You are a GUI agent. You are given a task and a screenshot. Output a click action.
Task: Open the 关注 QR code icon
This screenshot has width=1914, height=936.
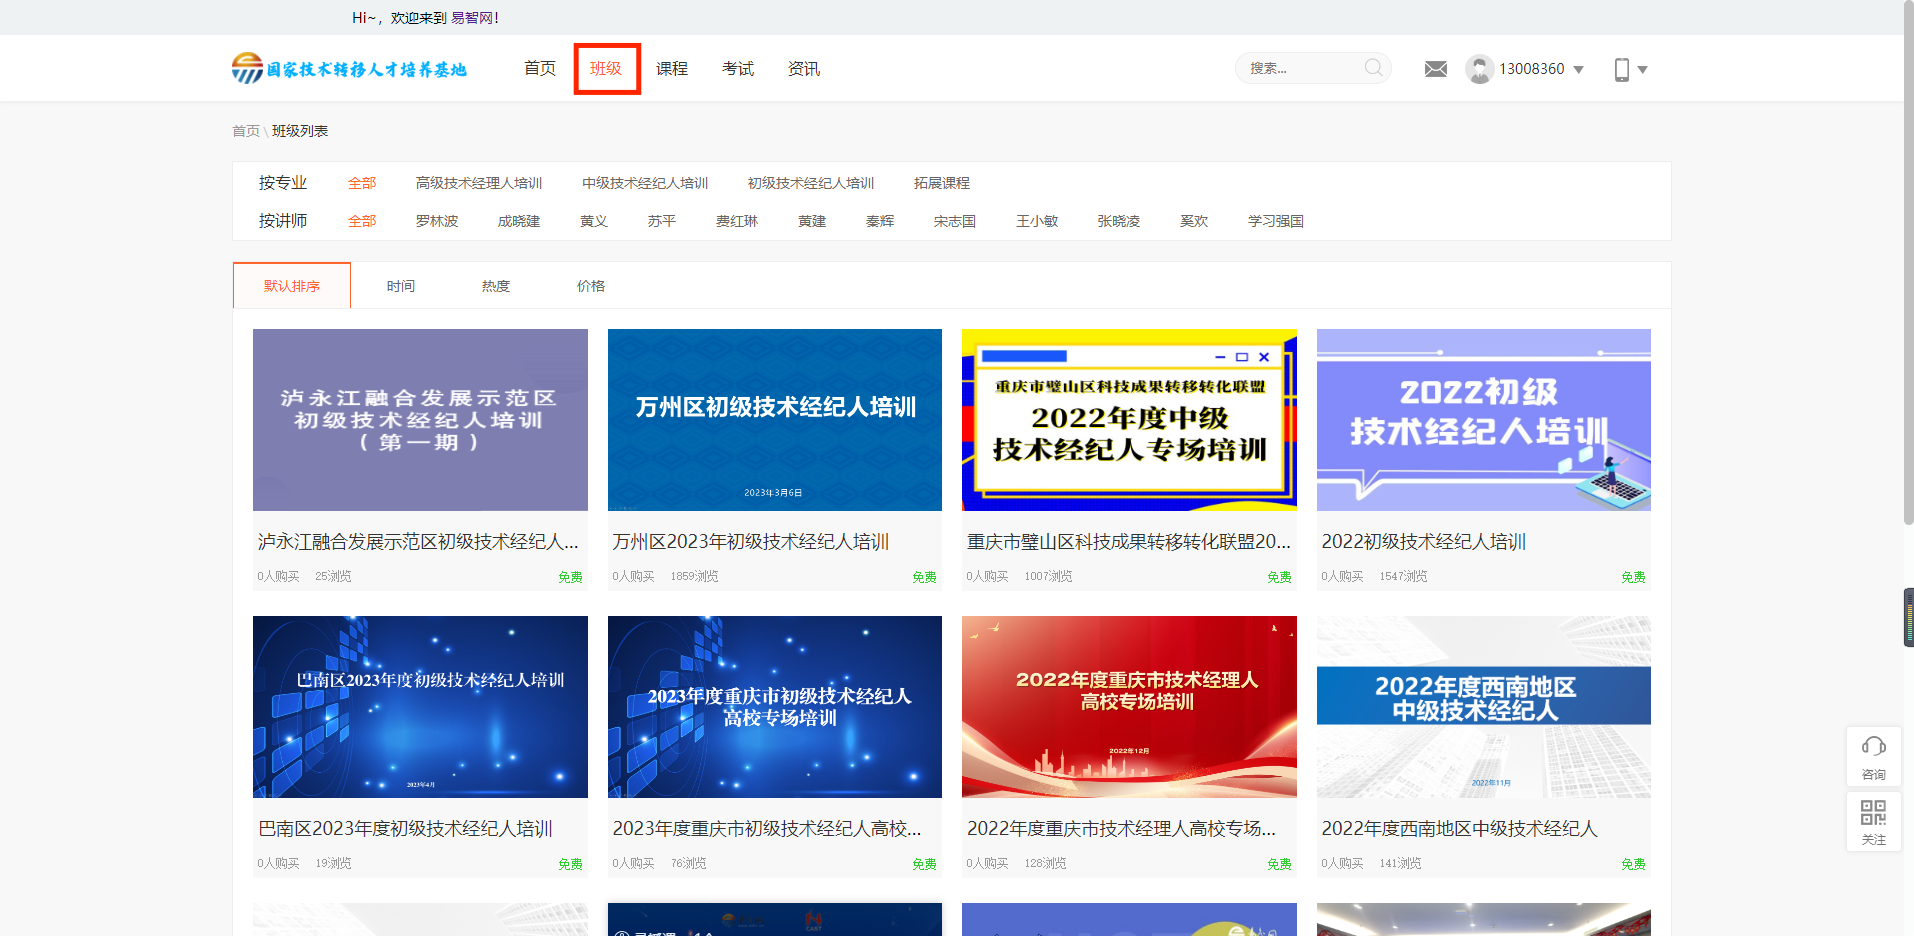pyautogui.click(x=1873, y=822)
